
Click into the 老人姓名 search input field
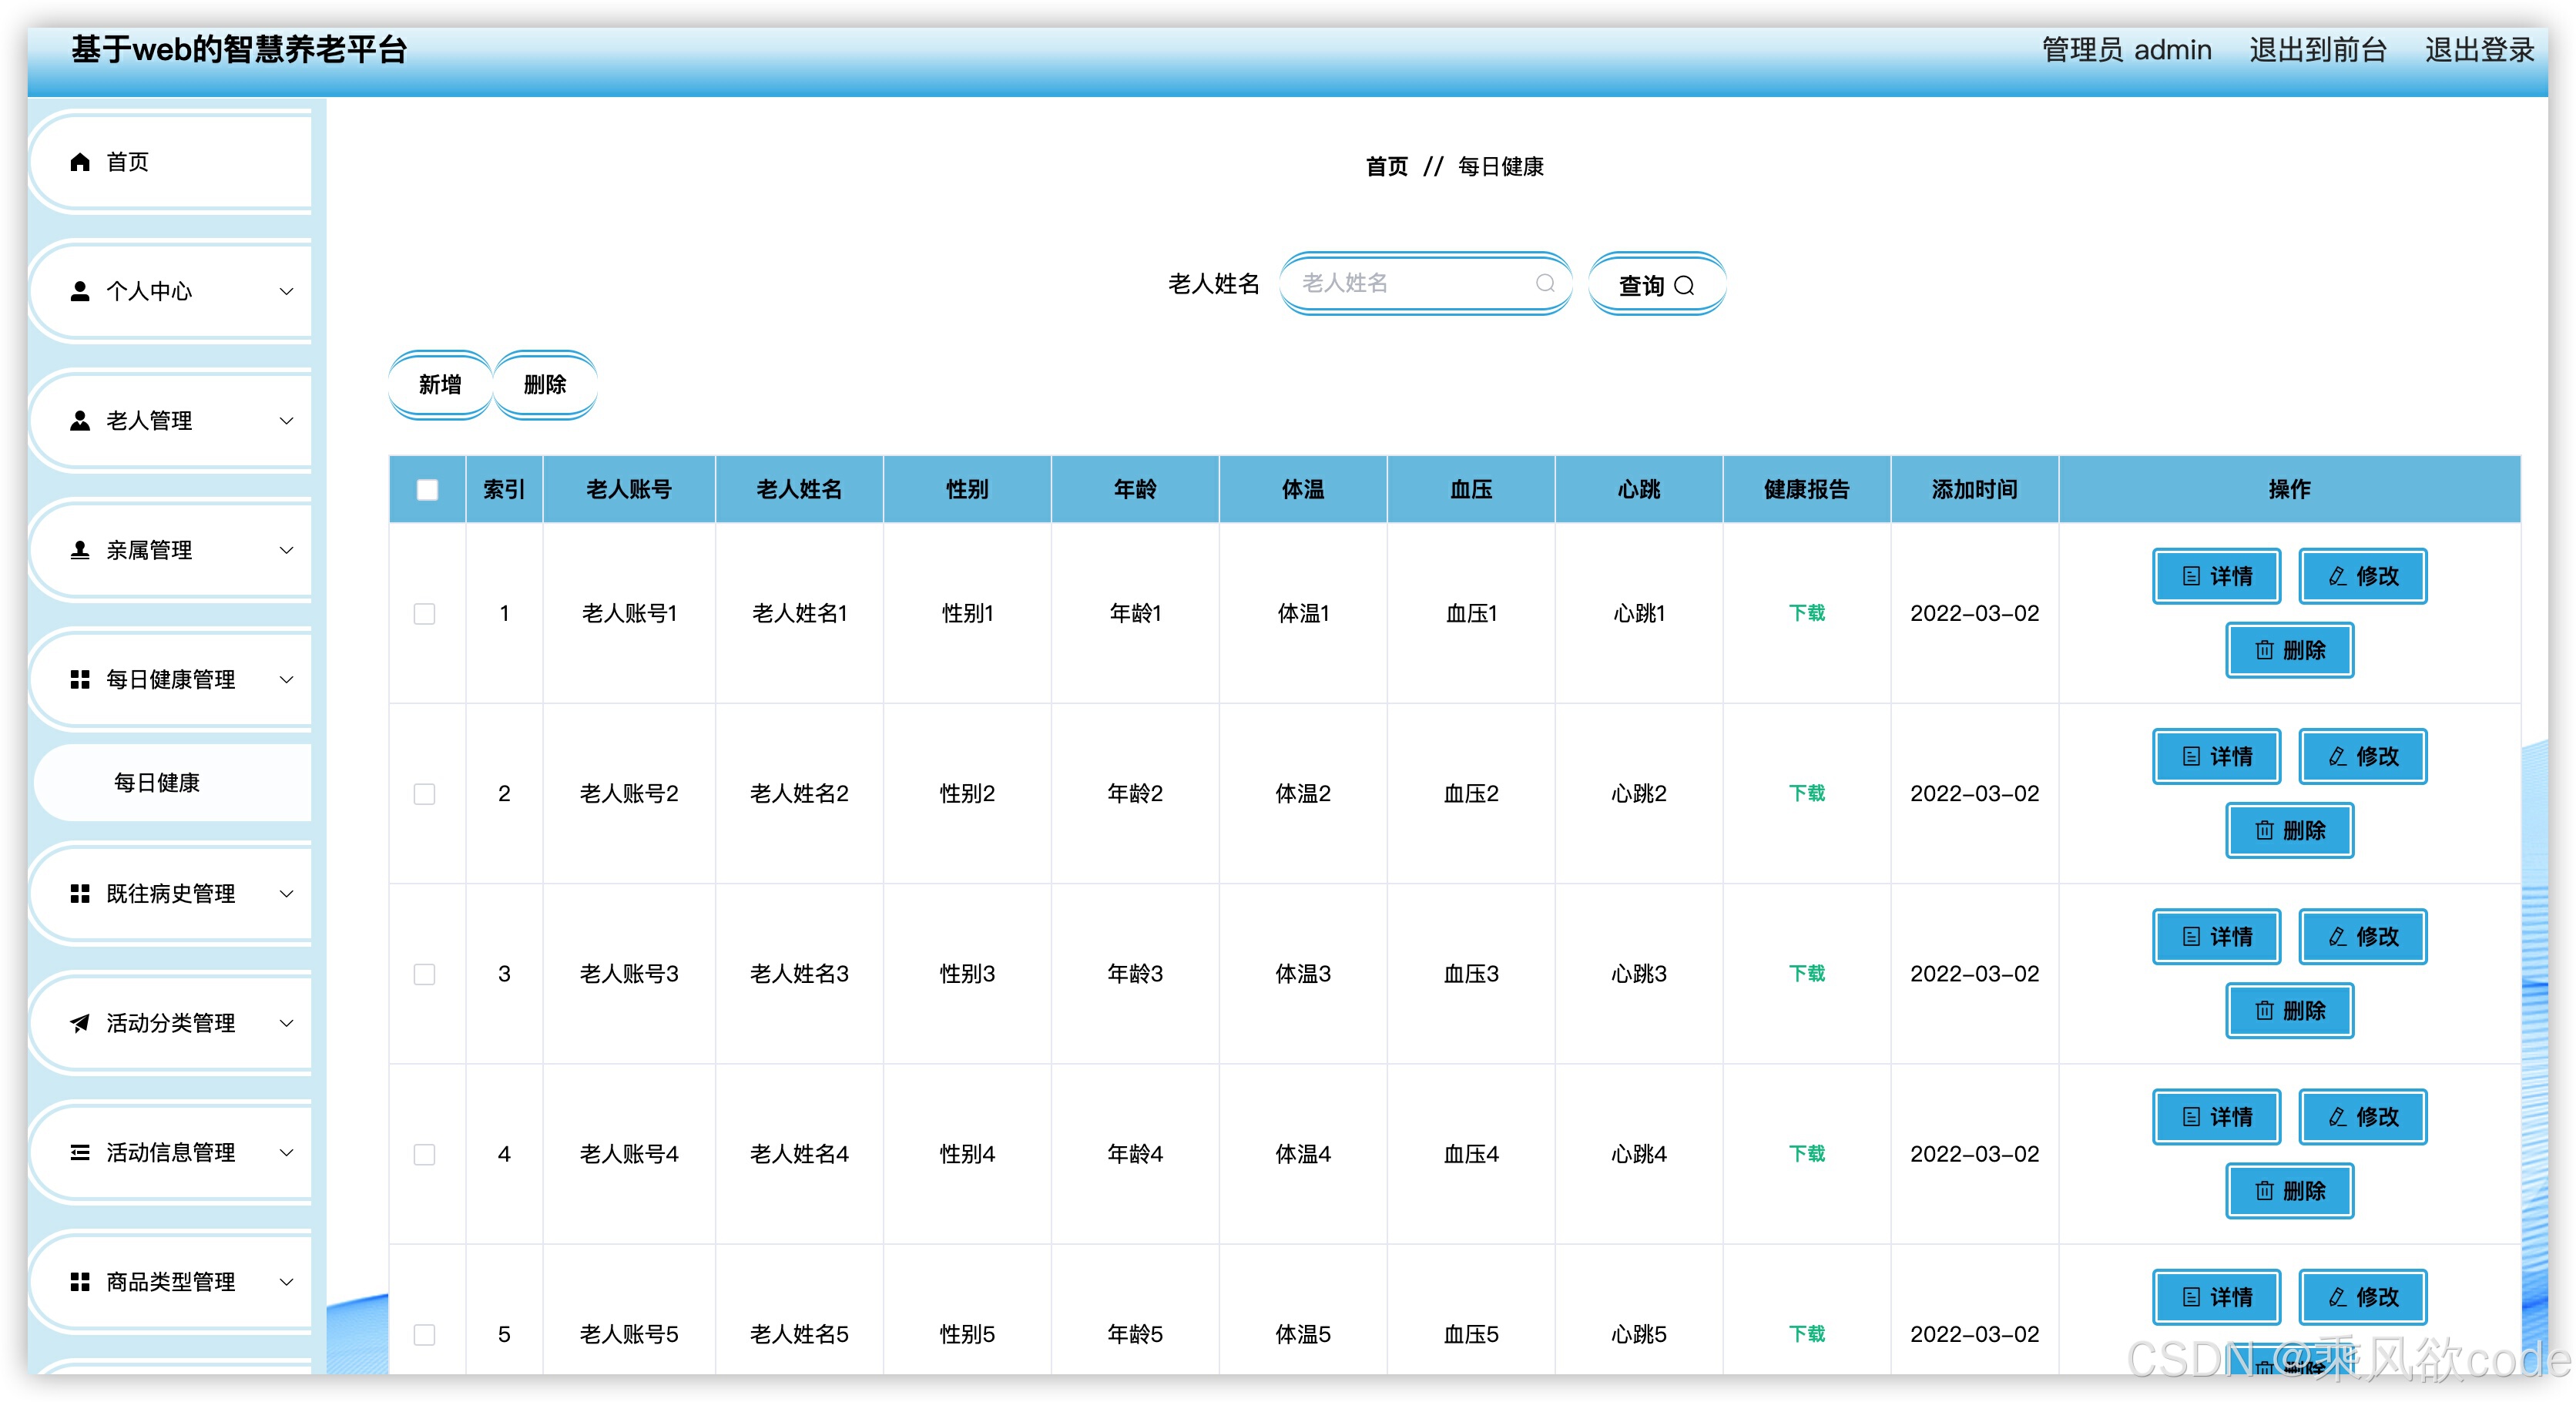(1410, 284)
